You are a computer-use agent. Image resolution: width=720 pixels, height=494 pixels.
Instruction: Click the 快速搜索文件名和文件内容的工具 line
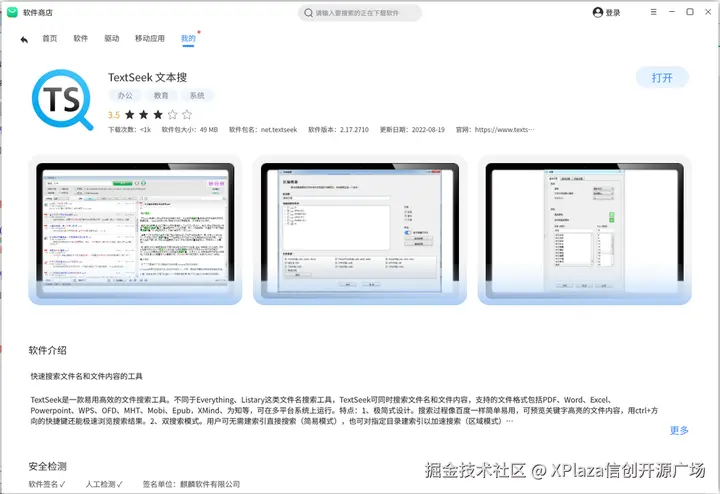(86, 376)
